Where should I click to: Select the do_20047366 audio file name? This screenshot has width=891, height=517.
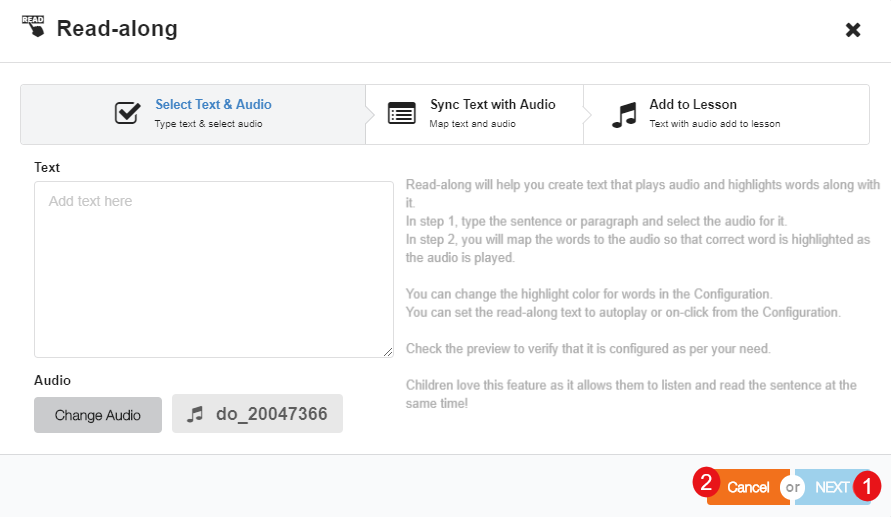click(271, 413)
